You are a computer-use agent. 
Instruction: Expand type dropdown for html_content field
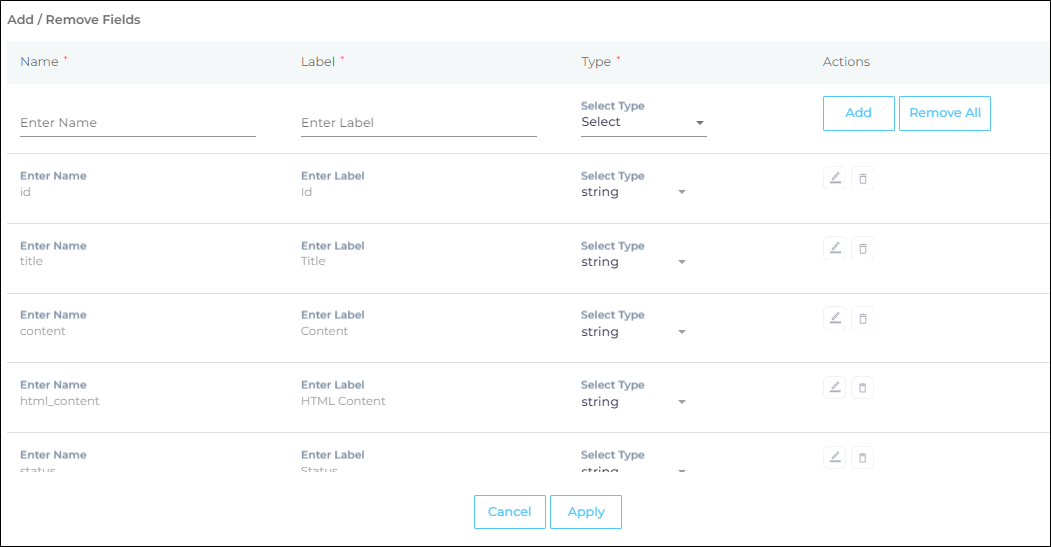(x=633, y=402)
